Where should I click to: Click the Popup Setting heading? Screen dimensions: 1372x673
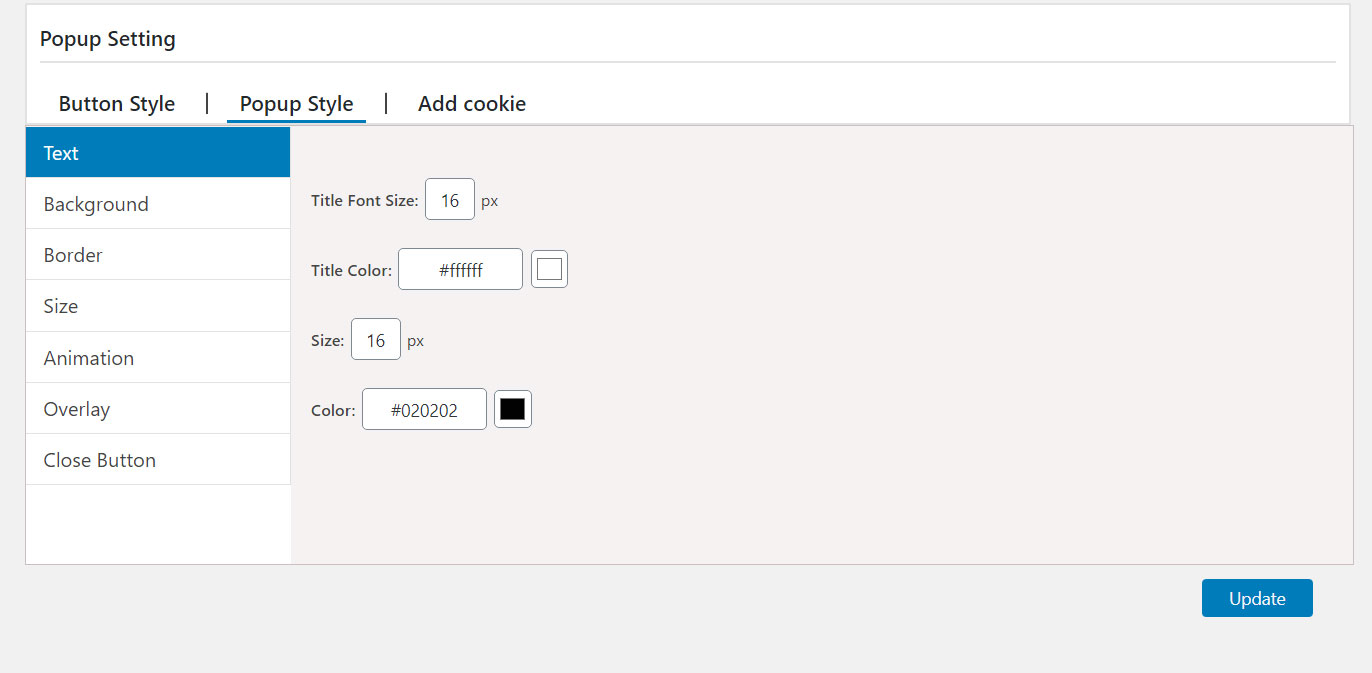pyautogui.click(x=108, y=39)
